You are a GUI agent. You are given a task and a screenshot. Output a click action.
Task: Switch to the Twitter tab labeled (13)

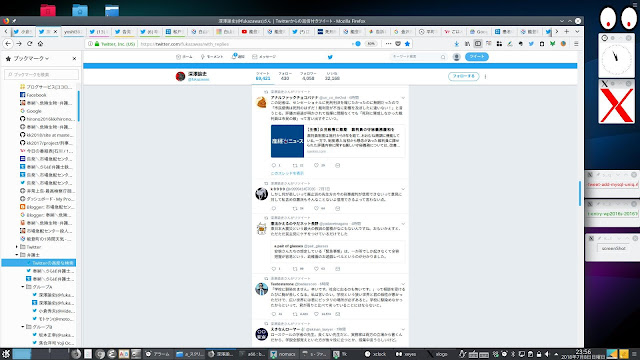coord(98,31)
